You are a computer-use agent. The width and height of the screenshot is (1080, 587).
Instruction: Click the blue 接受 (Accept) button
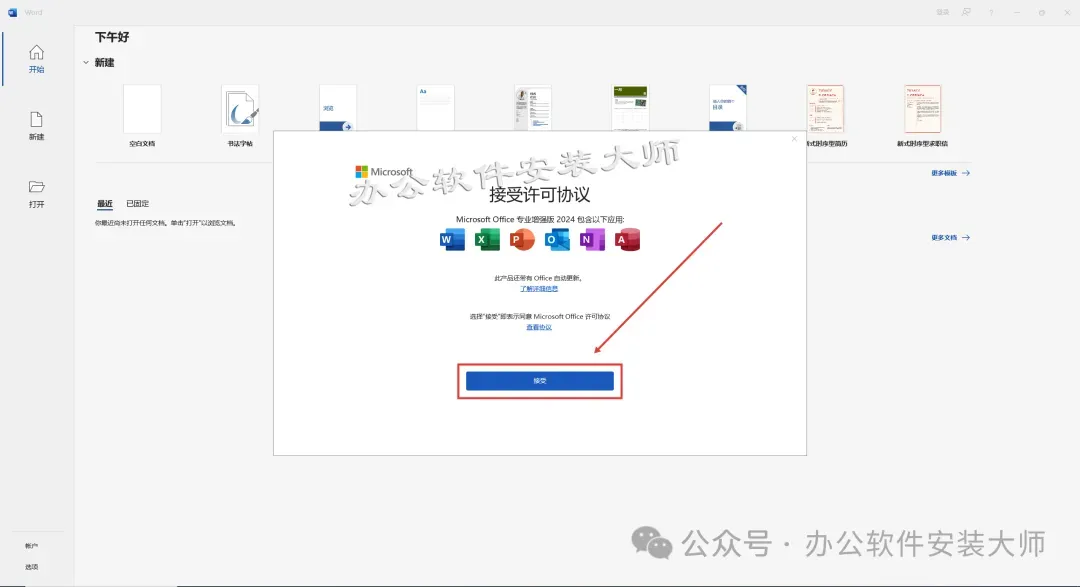(x=539, y=380)
